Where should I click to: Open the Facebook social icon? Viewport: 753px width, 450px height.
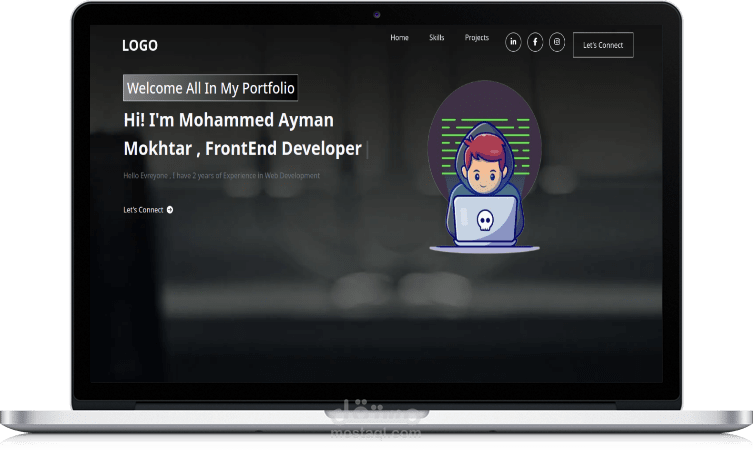click(x=535, y=42)
